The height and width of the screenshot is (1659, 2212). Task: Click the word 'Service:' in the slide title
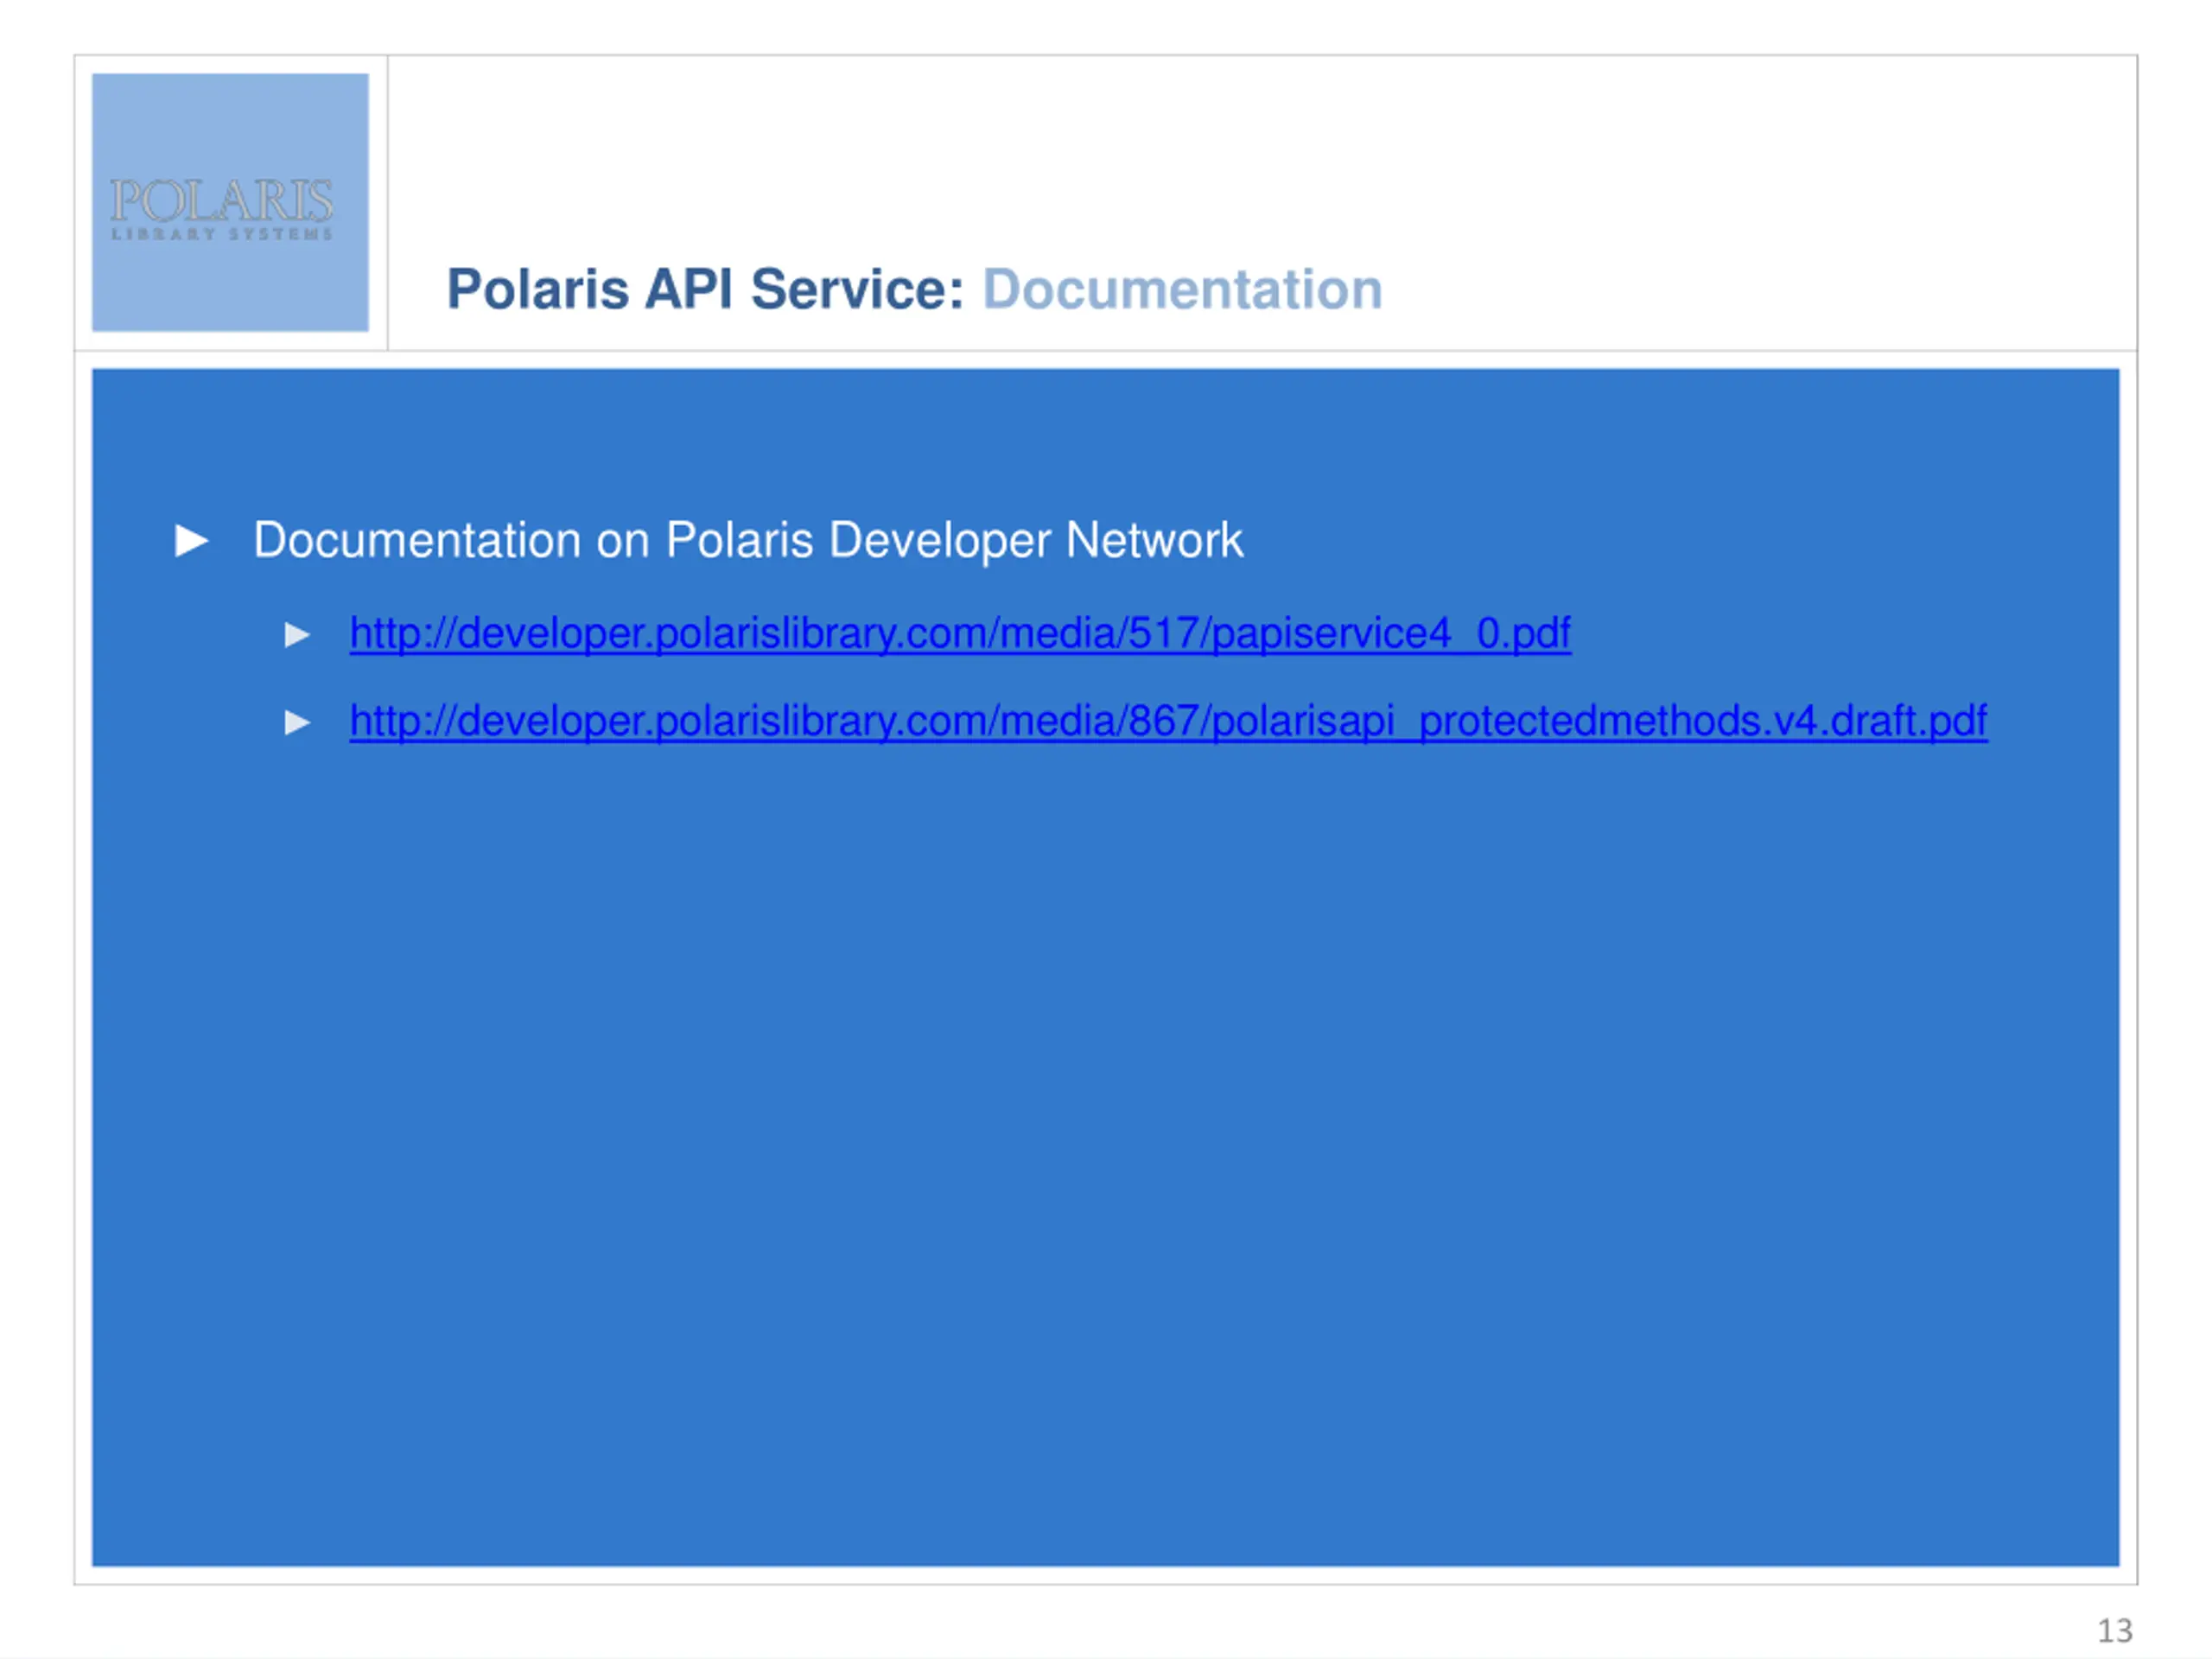point(857,290)
